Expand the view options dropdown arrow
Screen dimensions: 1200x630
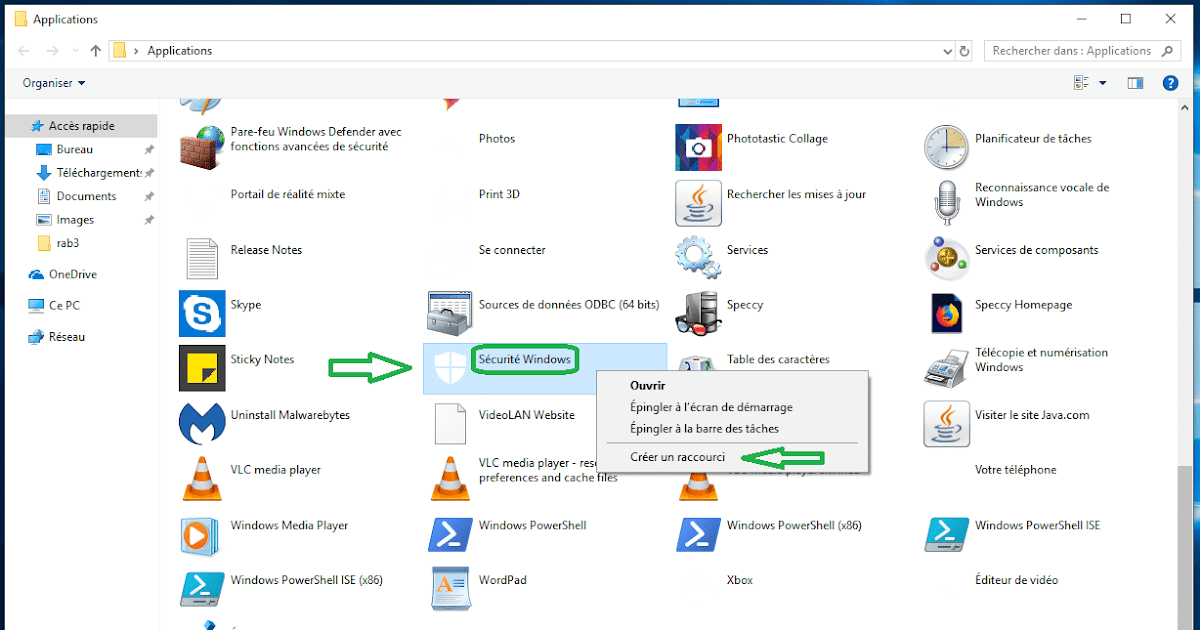click(1103, 83)
